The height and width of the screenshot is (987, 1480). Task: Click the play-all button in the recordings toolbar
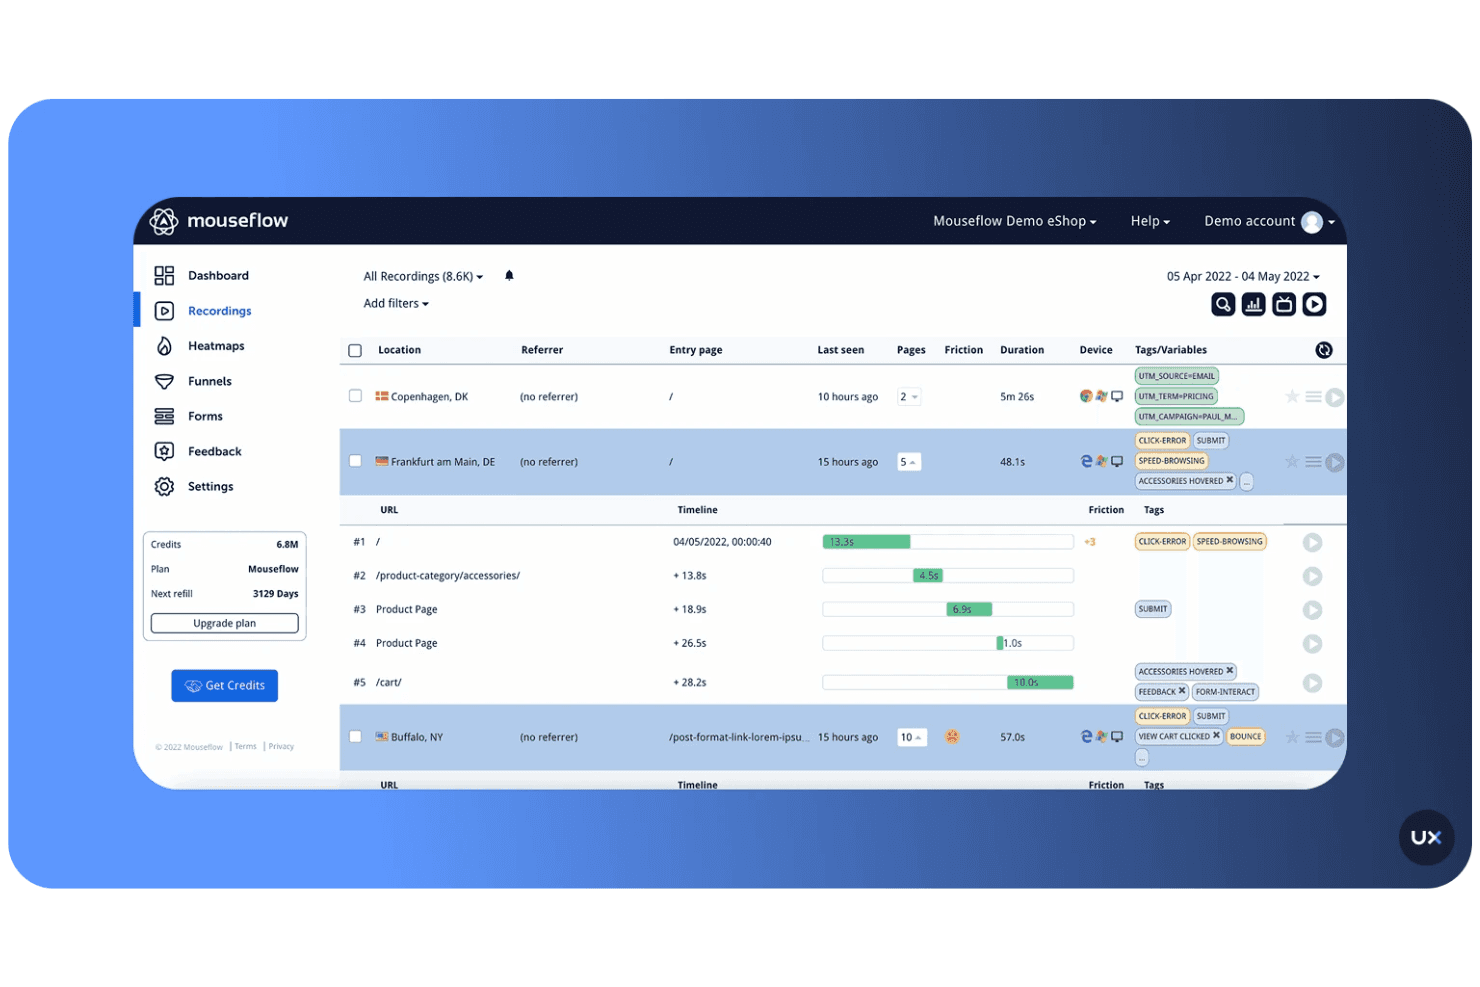[x=1314, y=304]
